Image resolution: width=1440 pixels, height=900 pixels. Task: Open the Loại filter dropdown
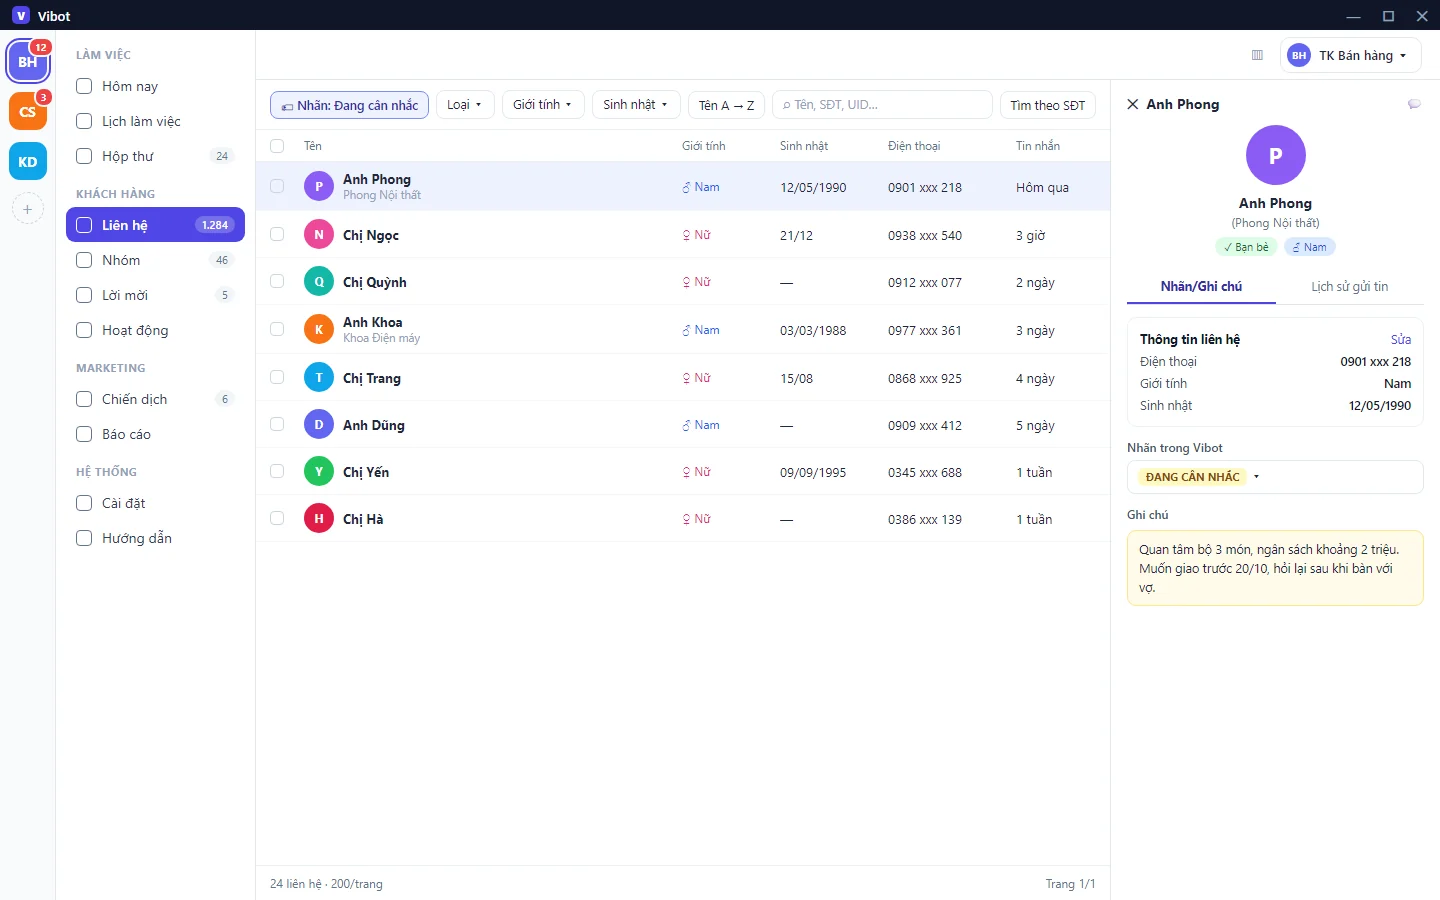(465, 105)
